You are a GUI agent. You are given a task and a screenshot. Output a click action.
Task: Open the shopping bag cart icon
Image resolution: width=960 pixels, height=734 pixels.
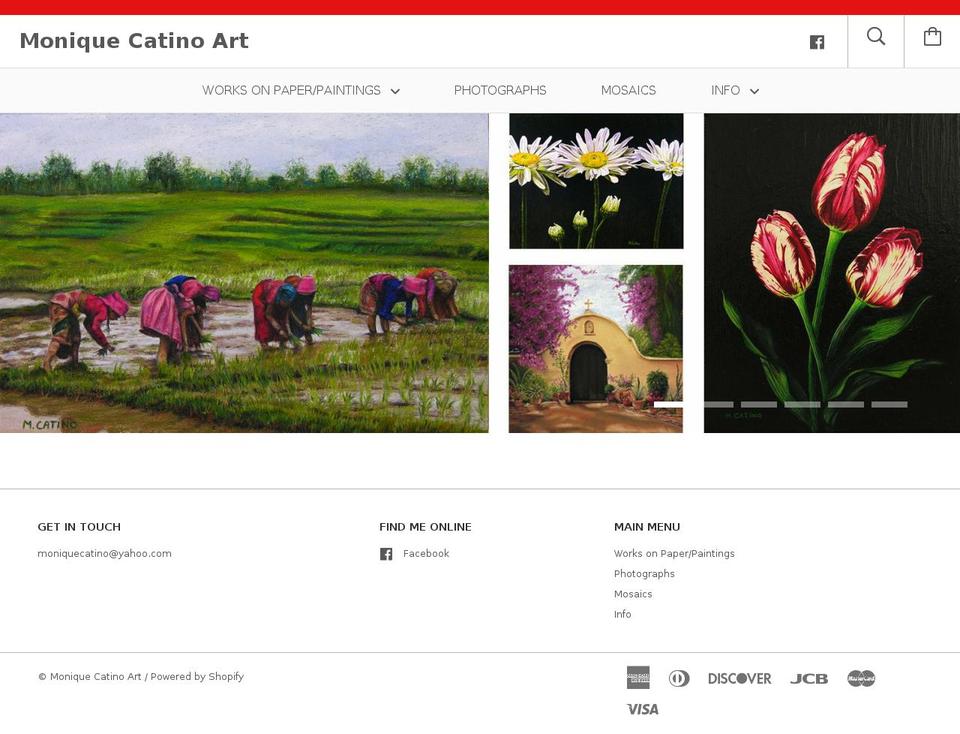click(932, 37)
